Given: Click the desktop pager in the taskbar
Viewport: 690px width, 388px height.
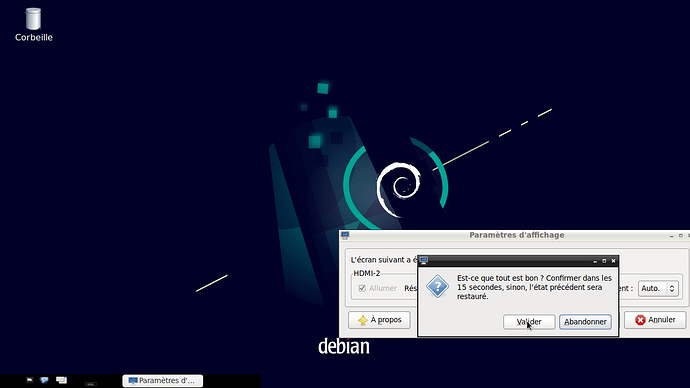Looking at the screenshot, I should click(x=91, y=384).
